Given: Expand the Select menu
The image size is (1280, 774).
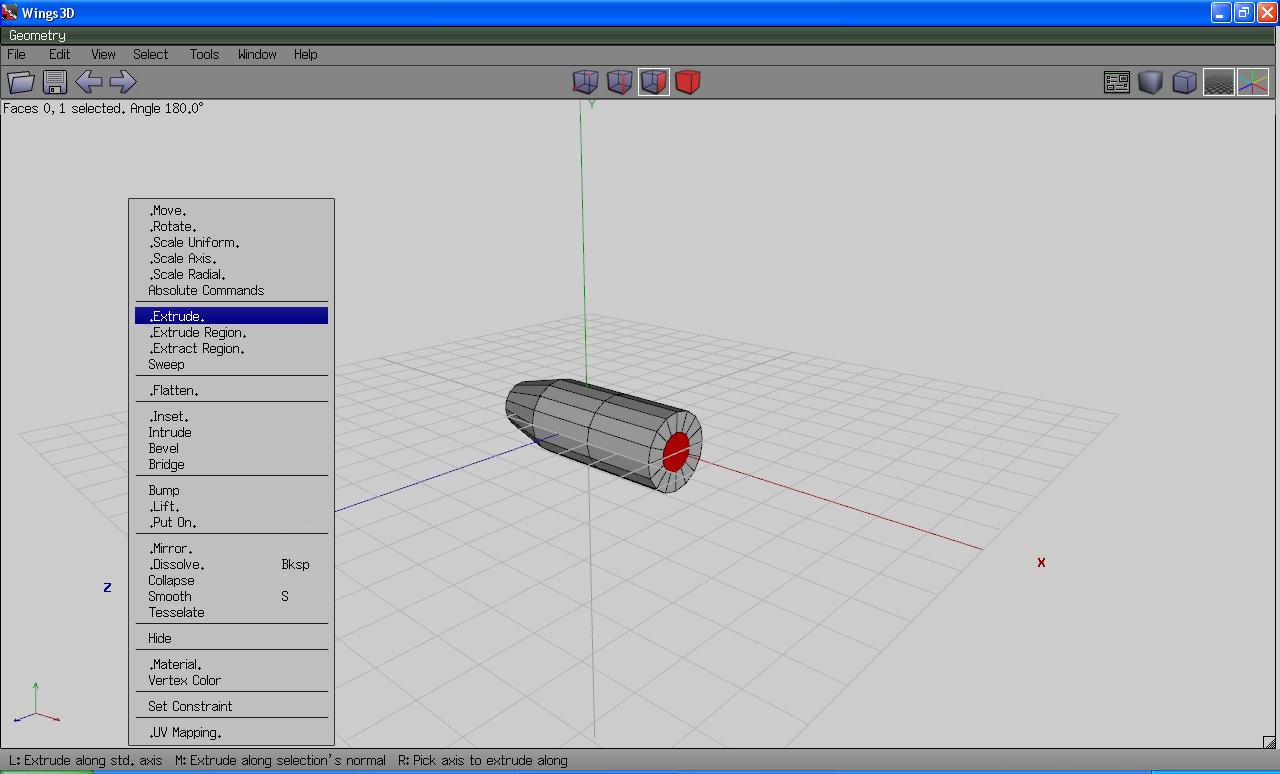Looking at the screenshot, I should [150, 54].
